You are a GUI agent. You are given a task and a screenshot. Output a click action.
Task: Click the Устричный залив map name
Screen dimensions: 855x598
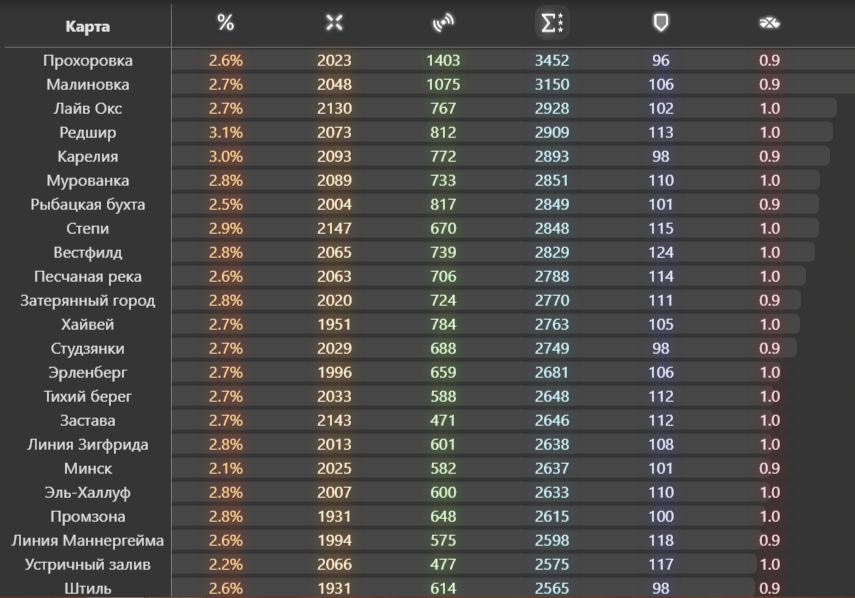[x=88, y=565]
